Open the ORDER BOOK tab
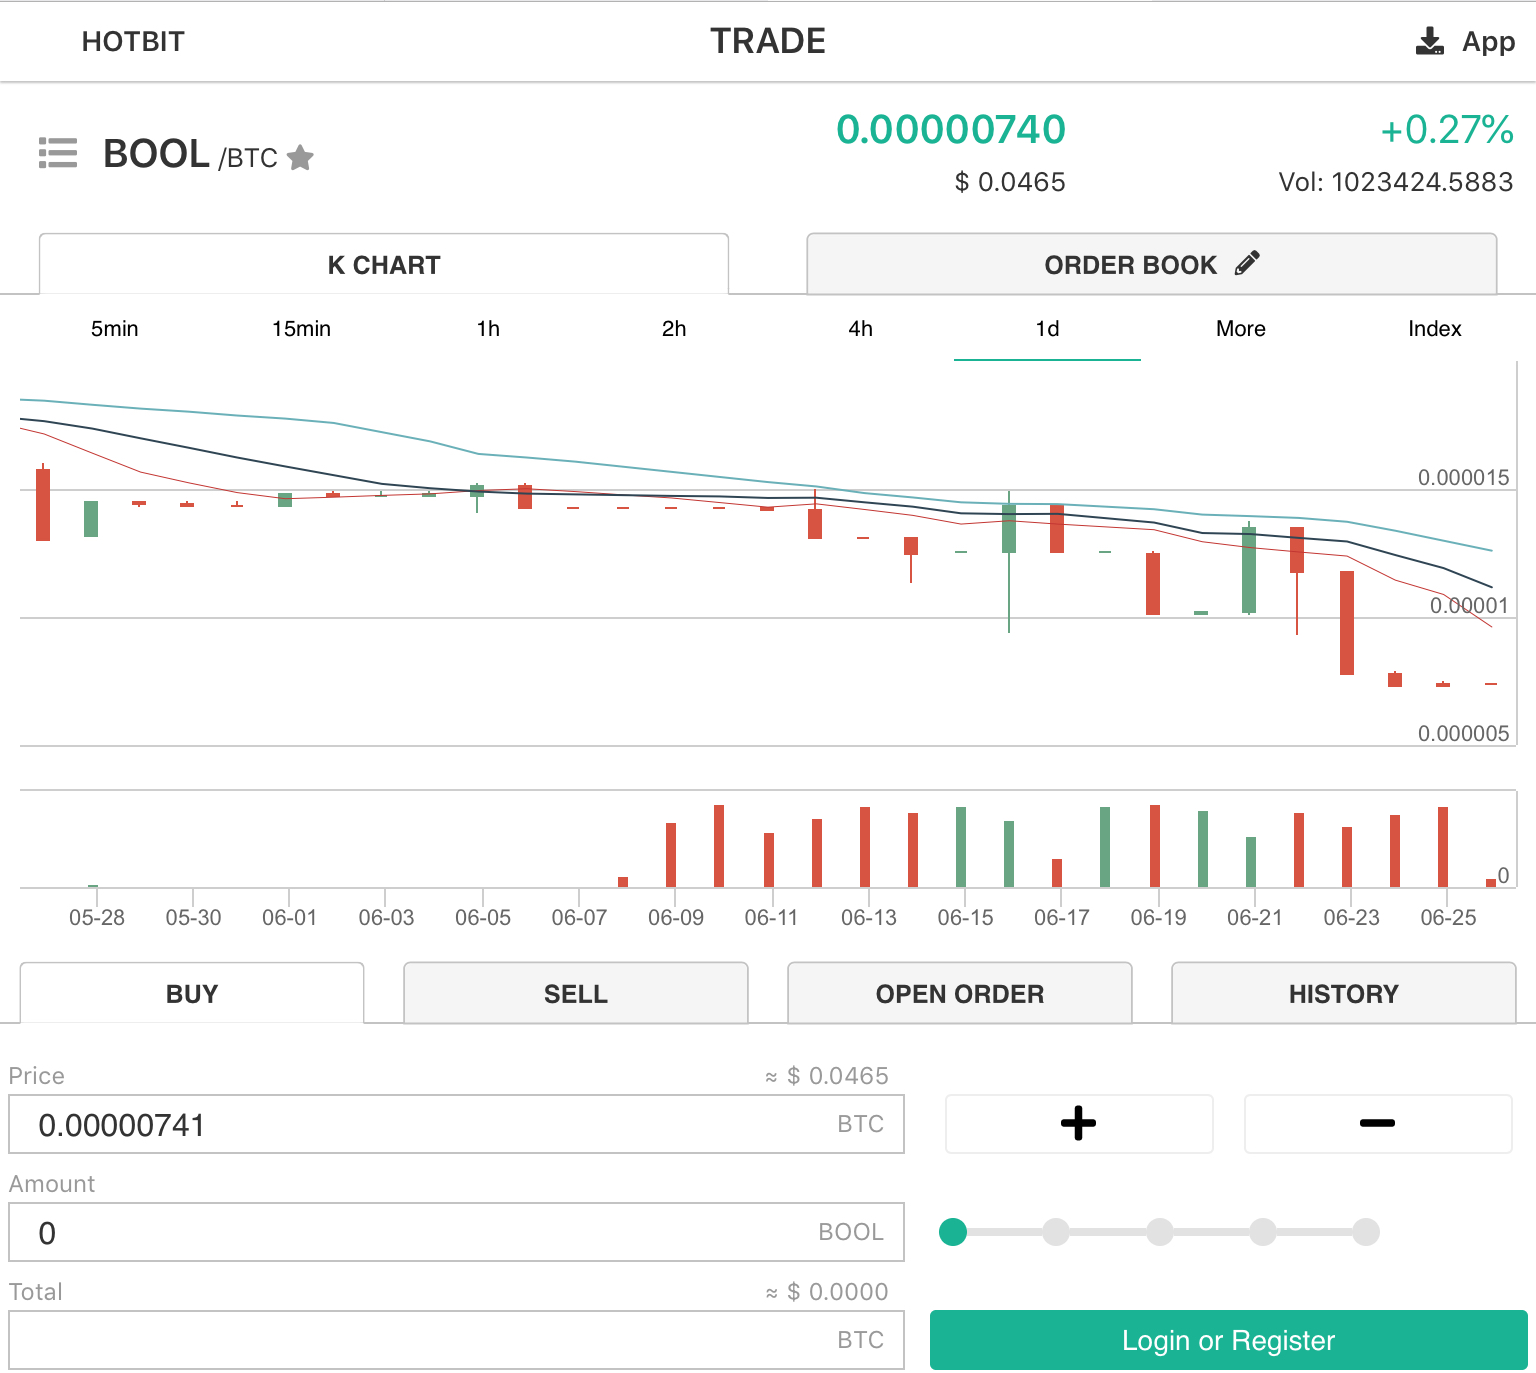This screenshot has height=1373, width=1536. (1152, 264)
